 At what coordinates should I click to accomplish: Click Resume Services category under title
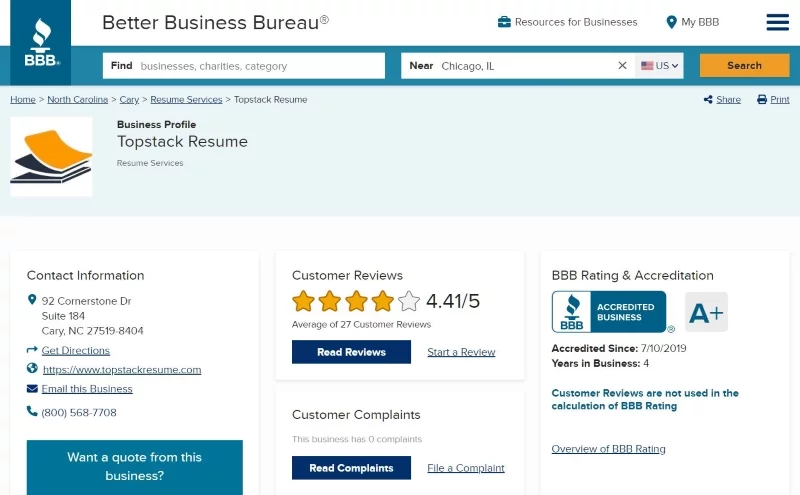(150, 163)
